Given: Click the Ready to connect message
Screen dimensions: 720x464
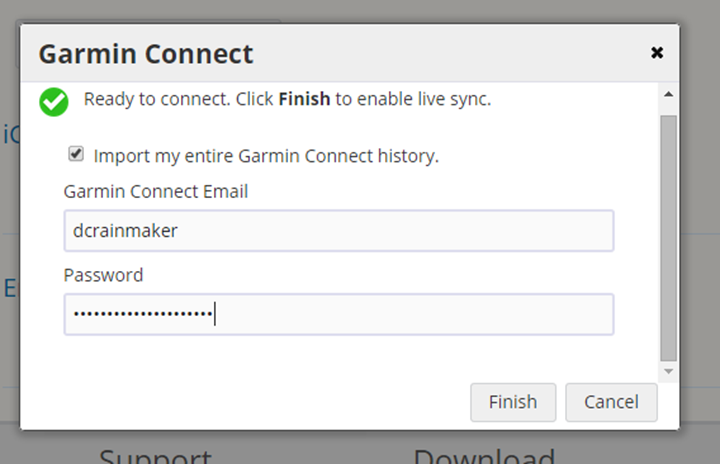Looking at the screenshot, I should 287,99.
